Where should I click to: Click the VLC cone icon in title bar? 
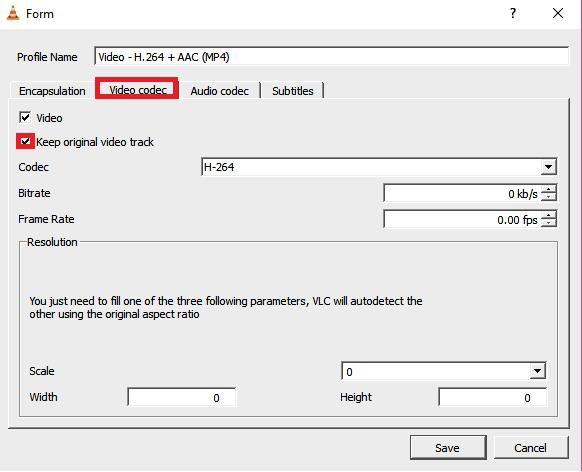(x=13, y=13)
